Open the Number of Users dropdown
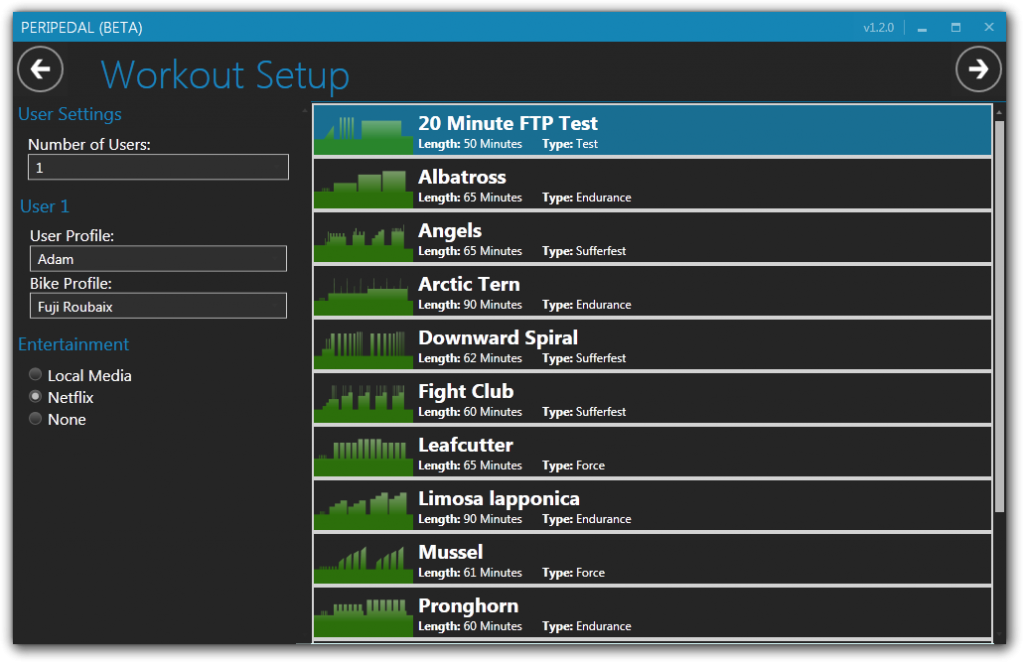The width and height of the screenshot is (1024, 663). pyautogui.click(x=158, y=168)
